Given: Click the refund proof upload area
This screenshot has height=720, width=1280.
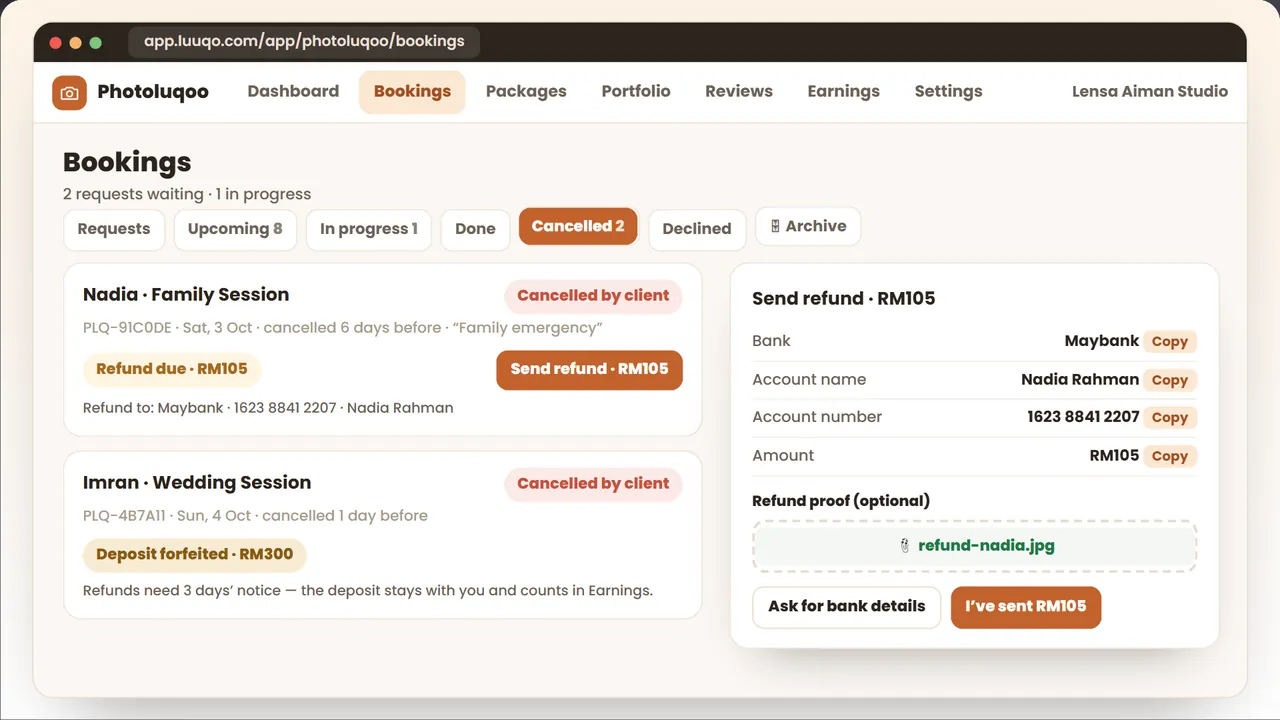Looking at the screenshot, I should click(975, 546).
